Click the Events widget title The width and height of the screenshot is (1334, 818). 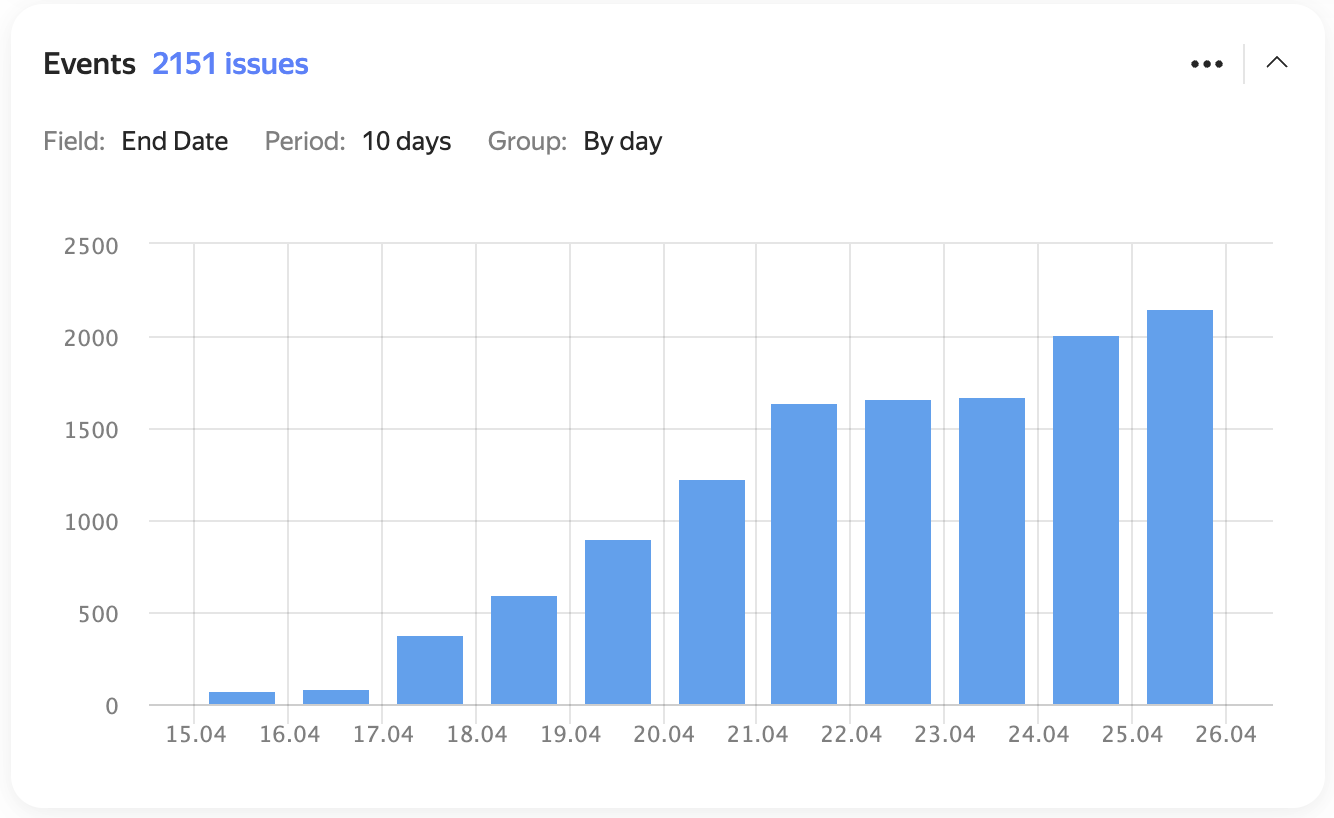coord(89,64)
